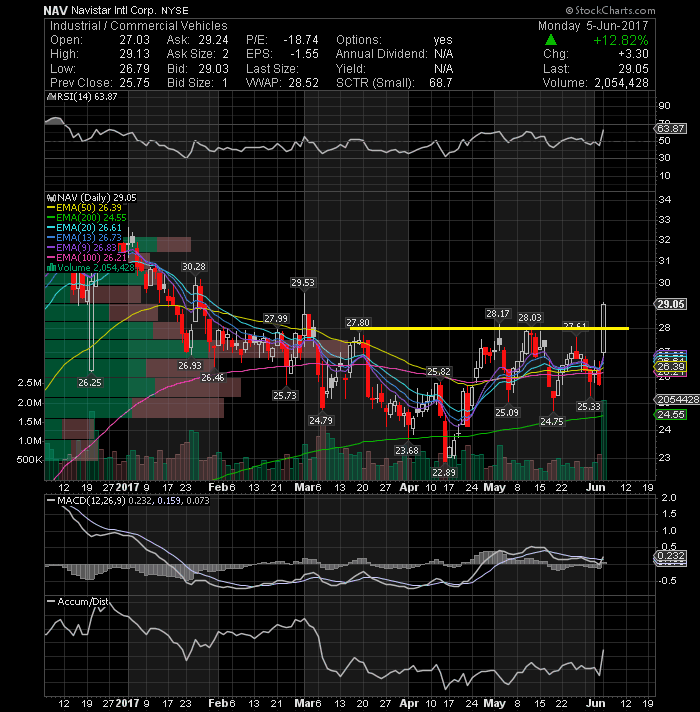
Task: Click the tall green latest volume bar
Action: pos(603,440)
